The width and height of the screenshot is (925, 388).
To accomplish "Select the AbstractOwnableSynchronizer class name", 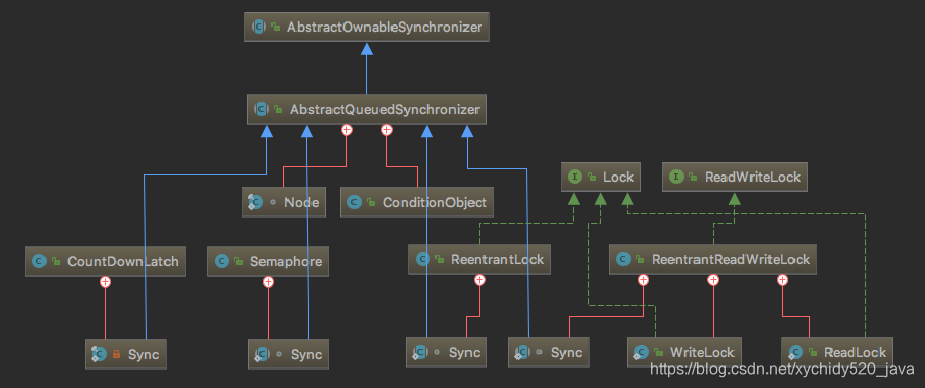I will coord(384,27).
